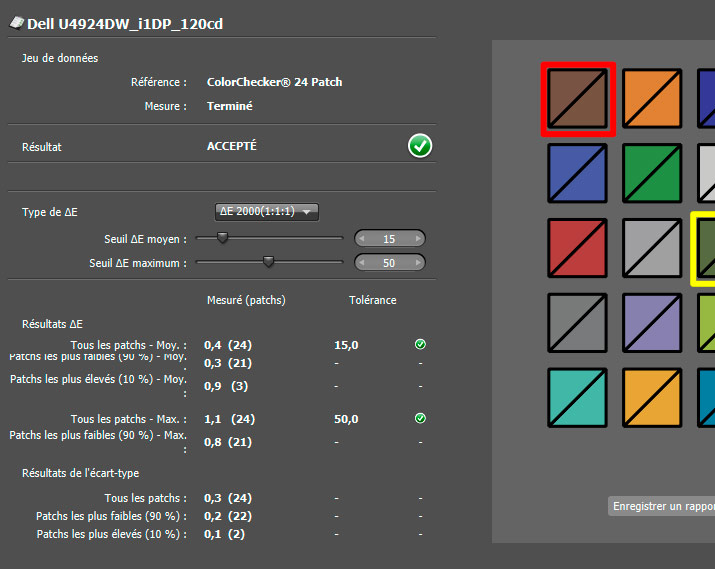The image size is (715, 569).
Task: Decrease Seuil ΔE maximum with left arrow
Action: pyautogui.click(x=362, y=263)
